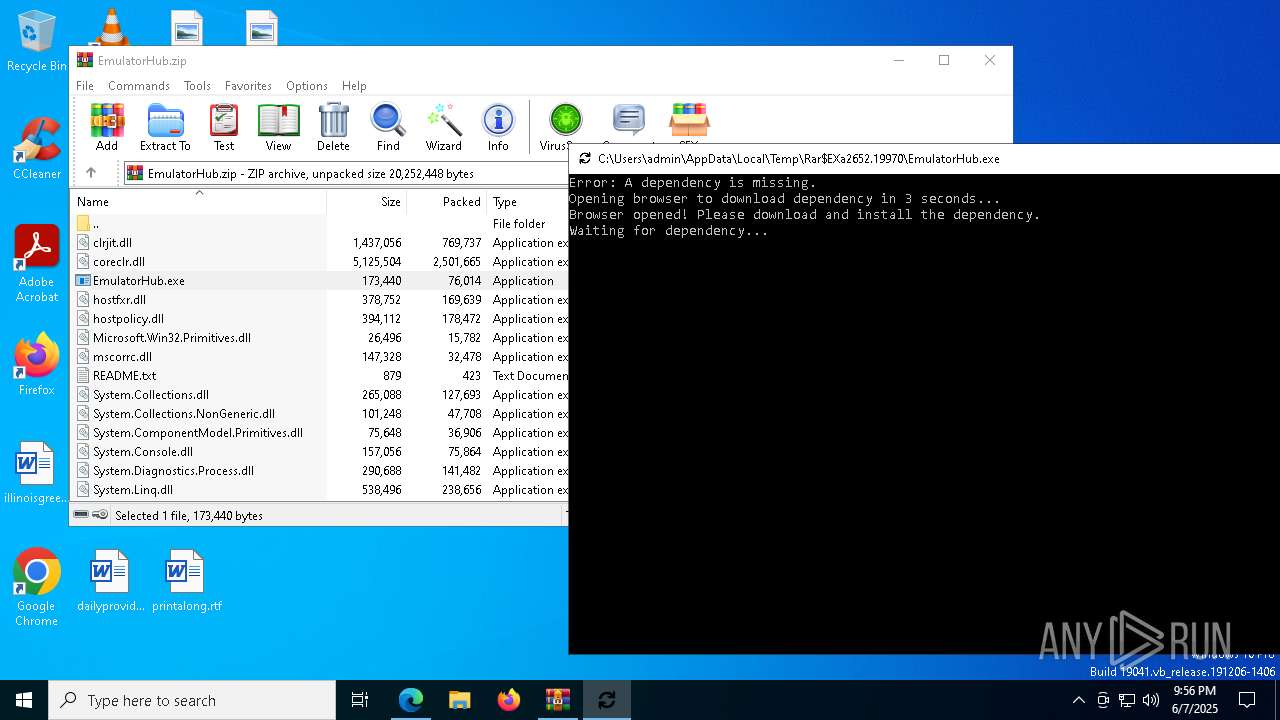Select System.ComponentModel.Primitives.dll file
The image size is (1280, 720).
click(x=320, y=433)
